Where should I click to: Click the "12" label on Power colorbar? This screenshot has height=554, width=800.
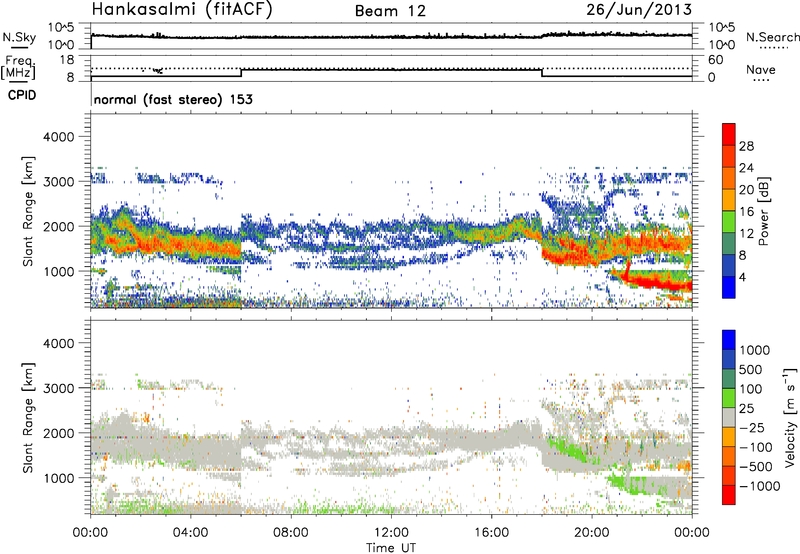click(746, 234)
